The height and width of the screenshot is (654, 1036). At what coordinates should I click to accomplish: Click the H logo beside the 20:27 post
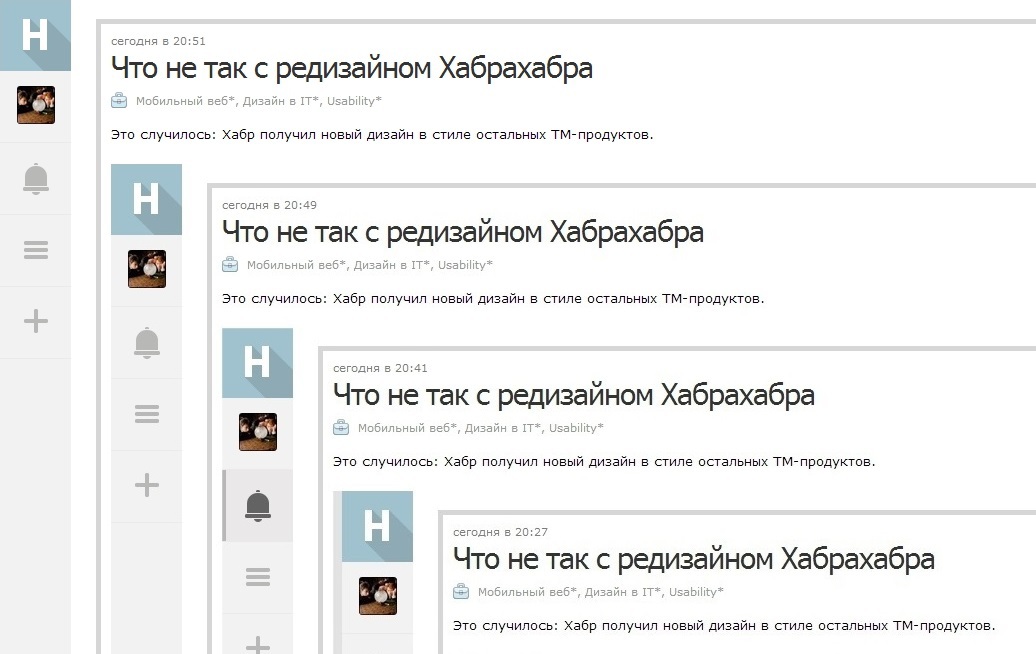(377, 527)
